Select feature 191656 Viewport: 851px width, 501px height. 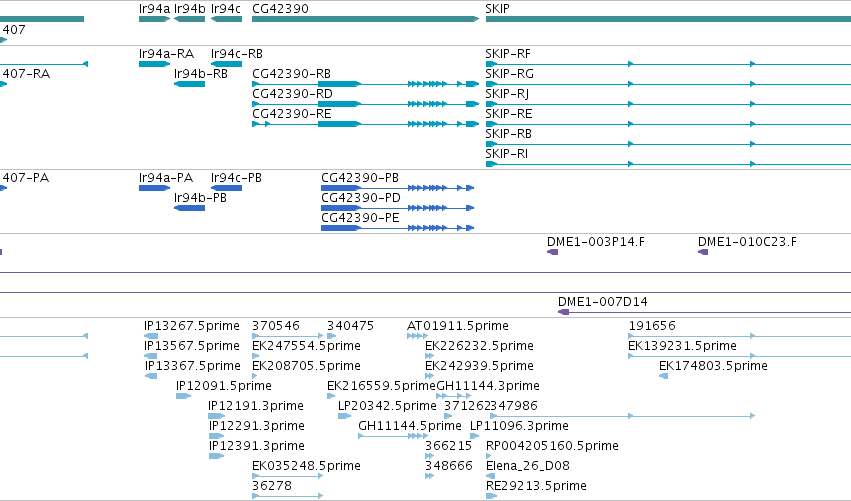tap(739, 337)
